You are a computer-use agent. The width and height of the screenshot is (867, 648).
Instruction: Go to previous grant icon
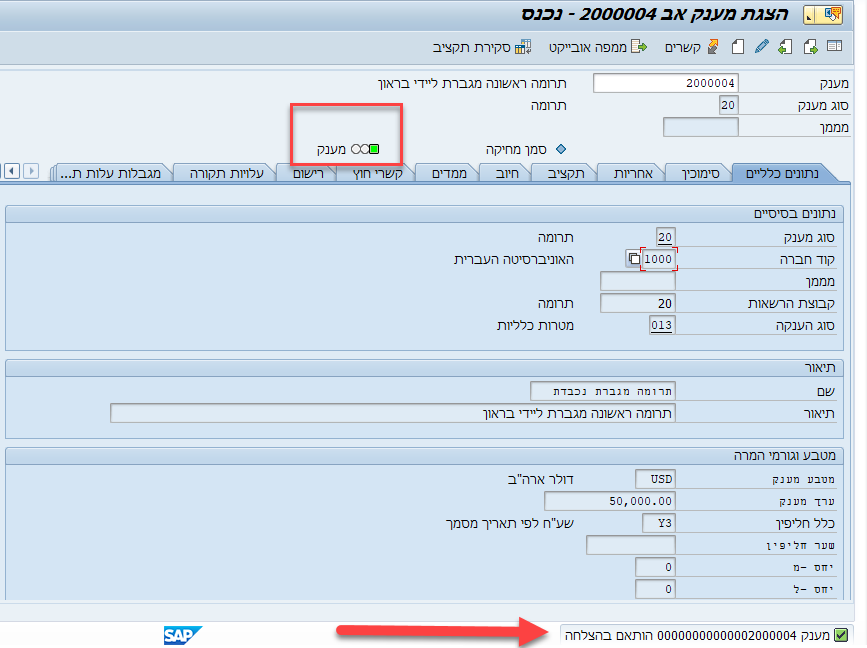click(785, 47)
